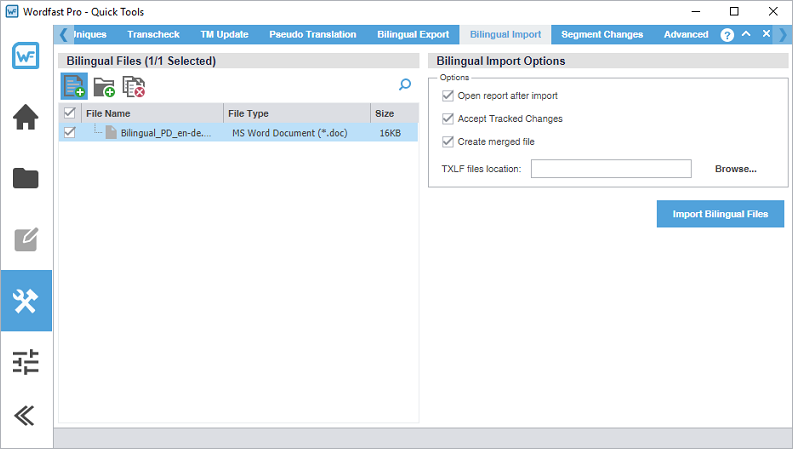The height and width of the screenshot is (449, 793).
Task: Click the Remove Files icon
Action: point(133,87)
